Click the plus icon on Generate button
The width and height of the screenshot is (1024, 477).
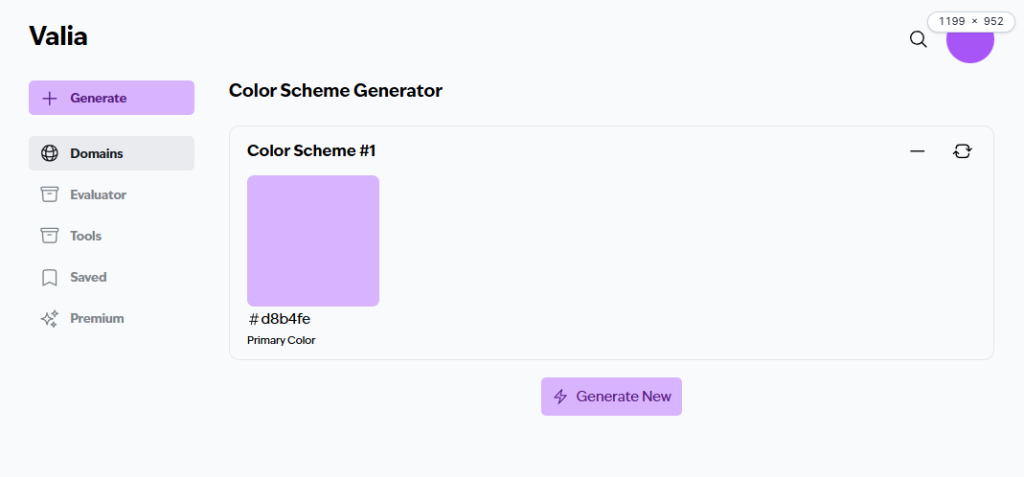point(50,98)
